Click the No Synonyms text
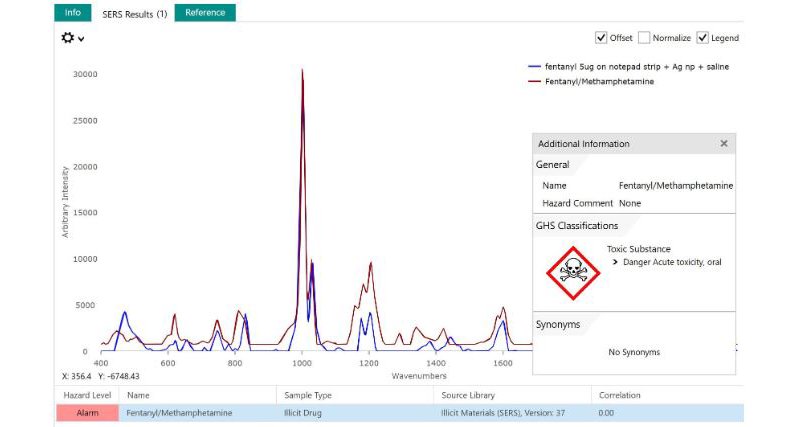Screen dimensions: 800x427 tap(634, 352)
